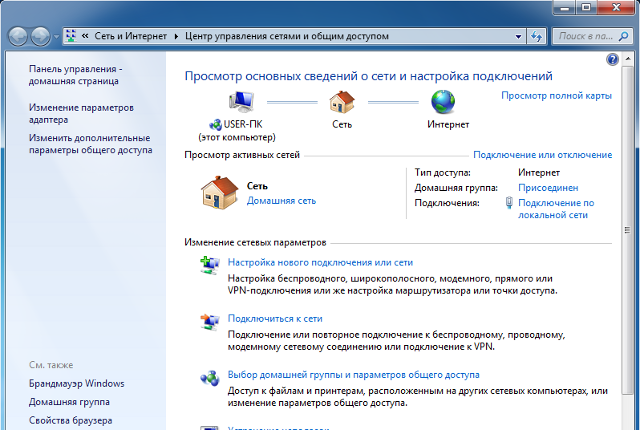Click 'Тип доступа:' label text
This screenshot has width=640, height=430.
click(x=442, y=173)
